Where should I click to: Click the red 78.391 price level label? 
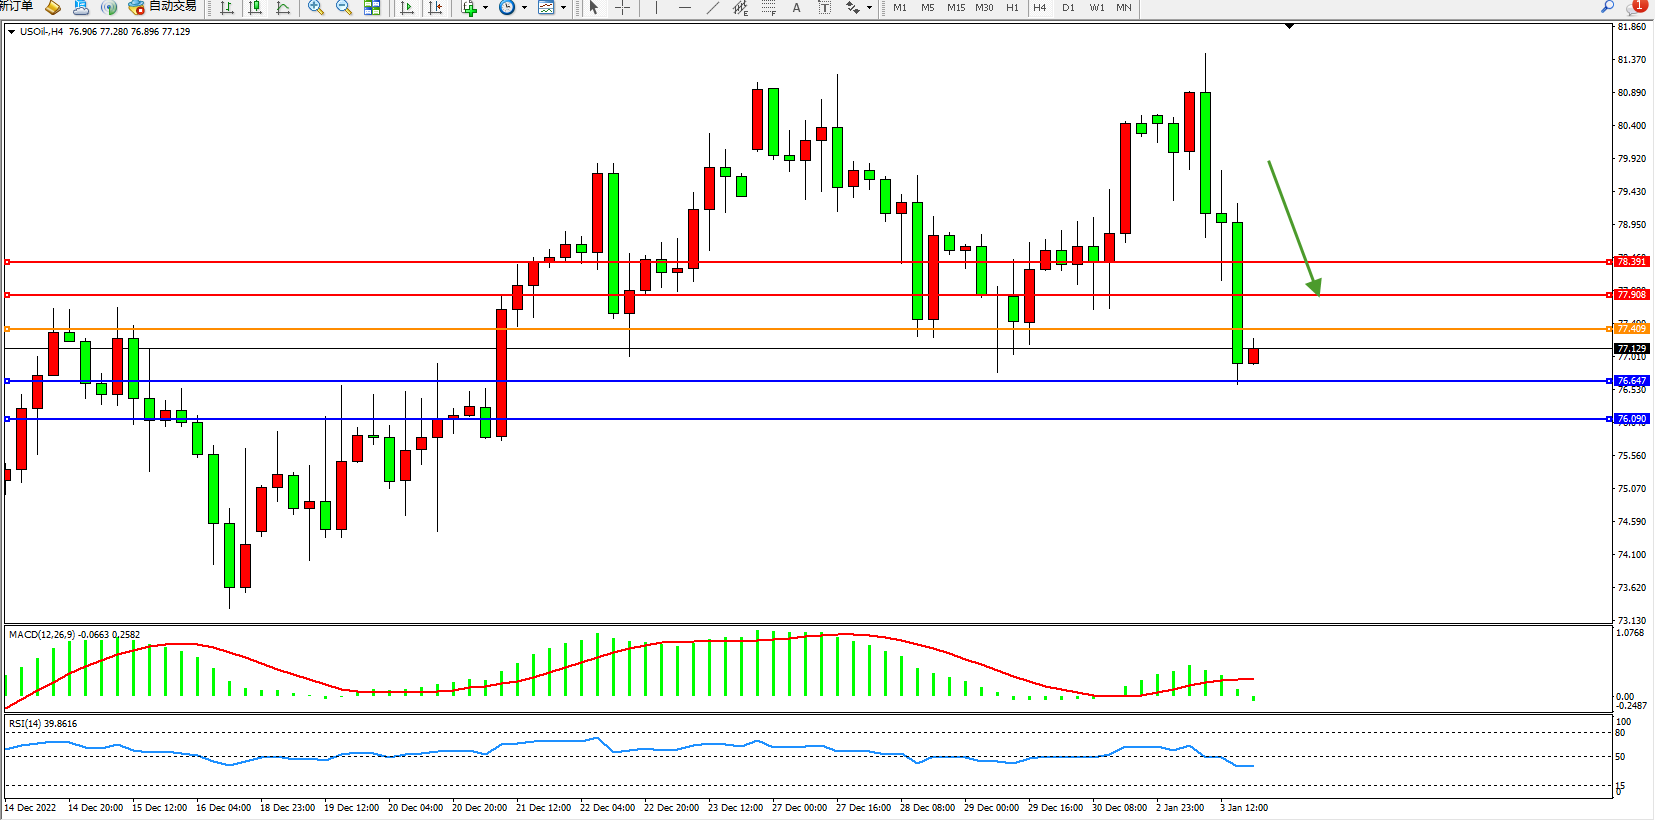1631,262
